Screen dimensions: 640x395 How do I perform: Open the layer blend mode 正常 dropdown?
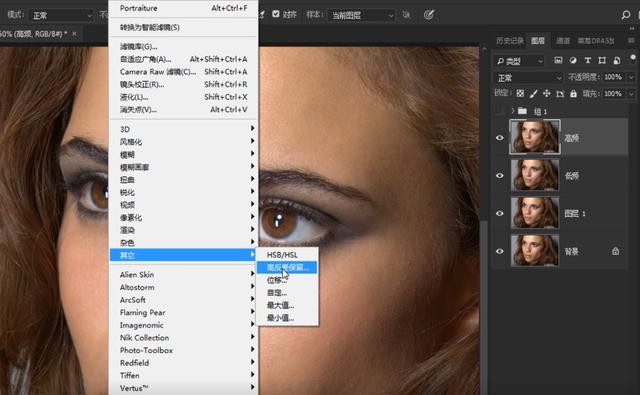click(529, 78)
